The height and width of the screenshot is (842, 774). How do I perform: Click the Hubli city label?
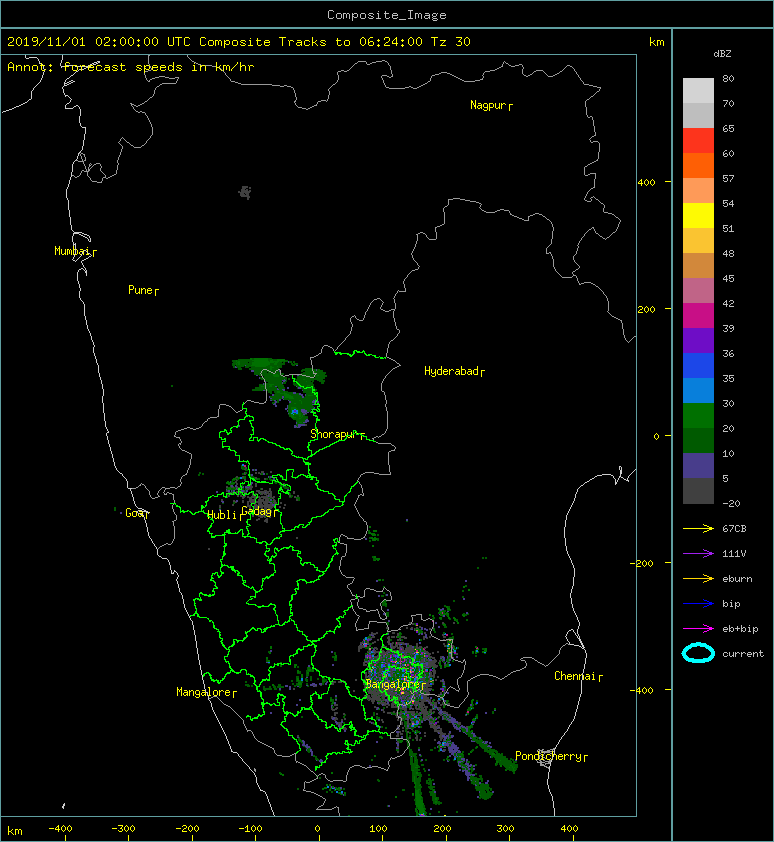click(222, 515)
